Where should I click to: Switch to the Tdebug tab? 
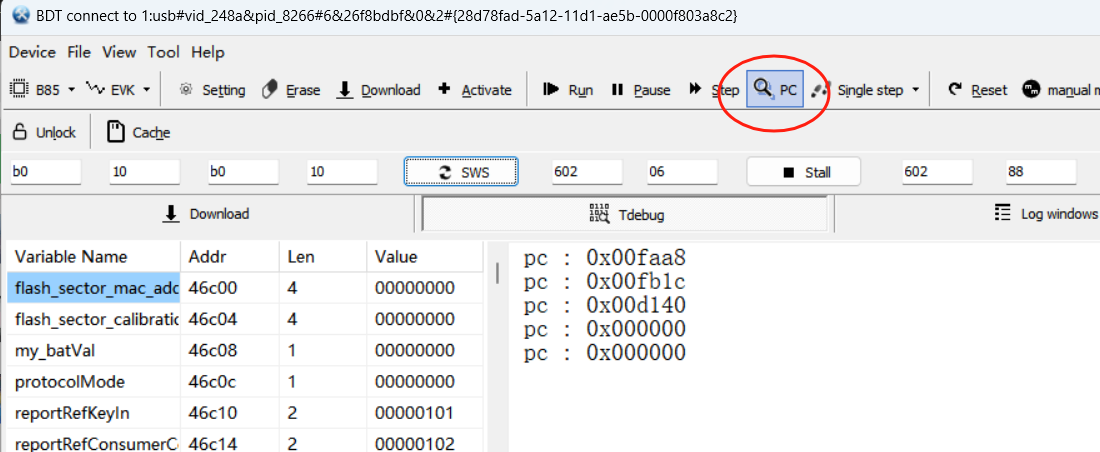(627, 214)
